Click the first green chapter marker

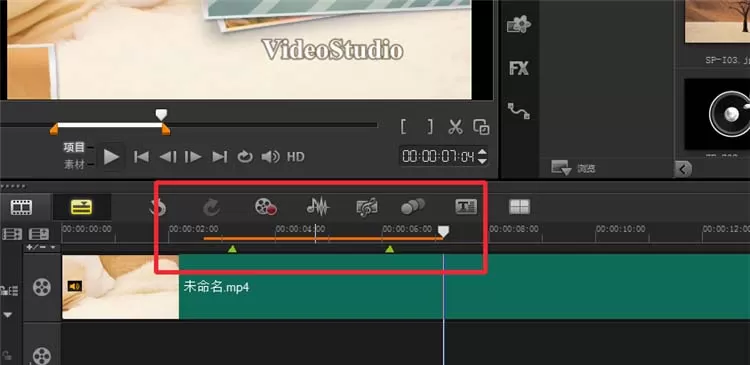coord(232,249)
